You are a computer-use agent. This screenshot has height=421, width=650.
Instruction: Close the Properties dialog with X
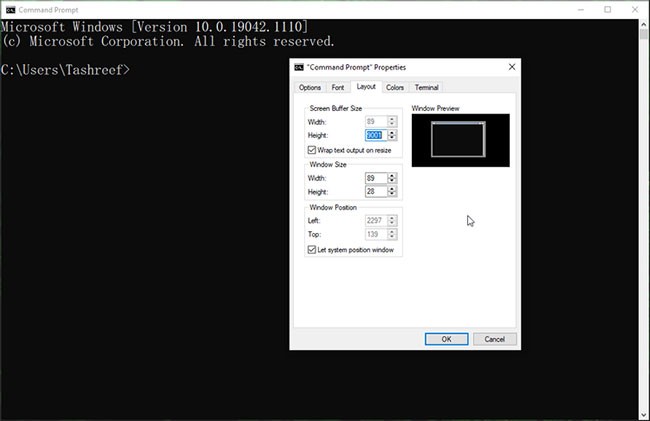[511, 67]
